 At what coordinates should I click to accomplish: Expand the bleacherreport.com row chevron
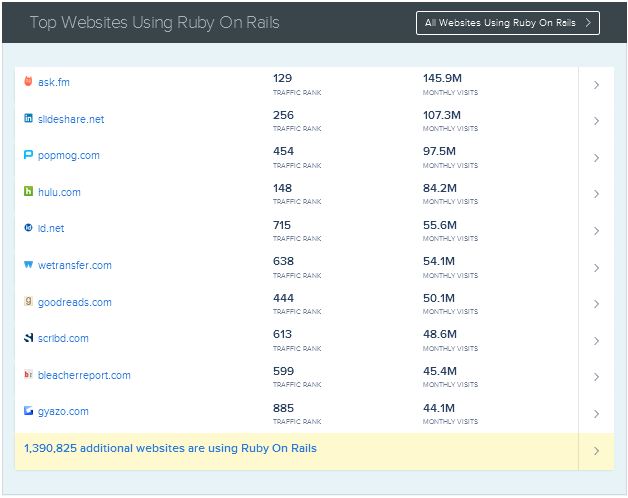click(596, 377)
